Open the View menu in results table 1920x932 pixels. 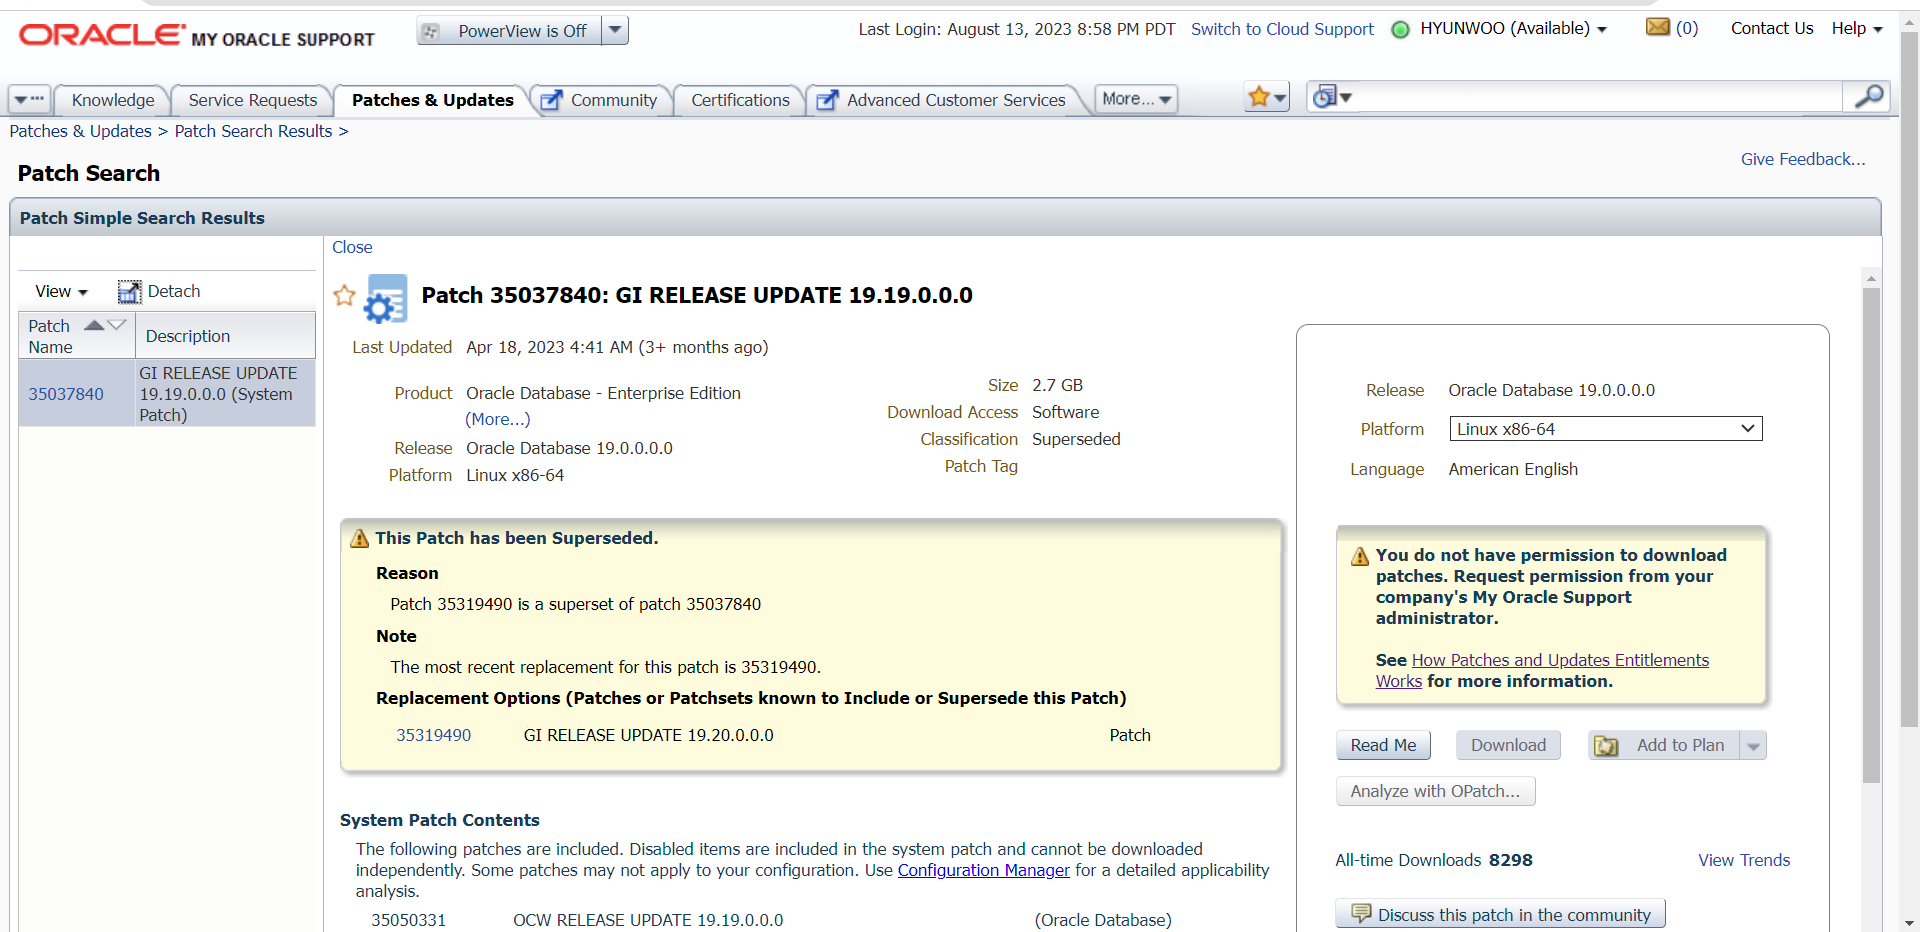pos(61,291)
